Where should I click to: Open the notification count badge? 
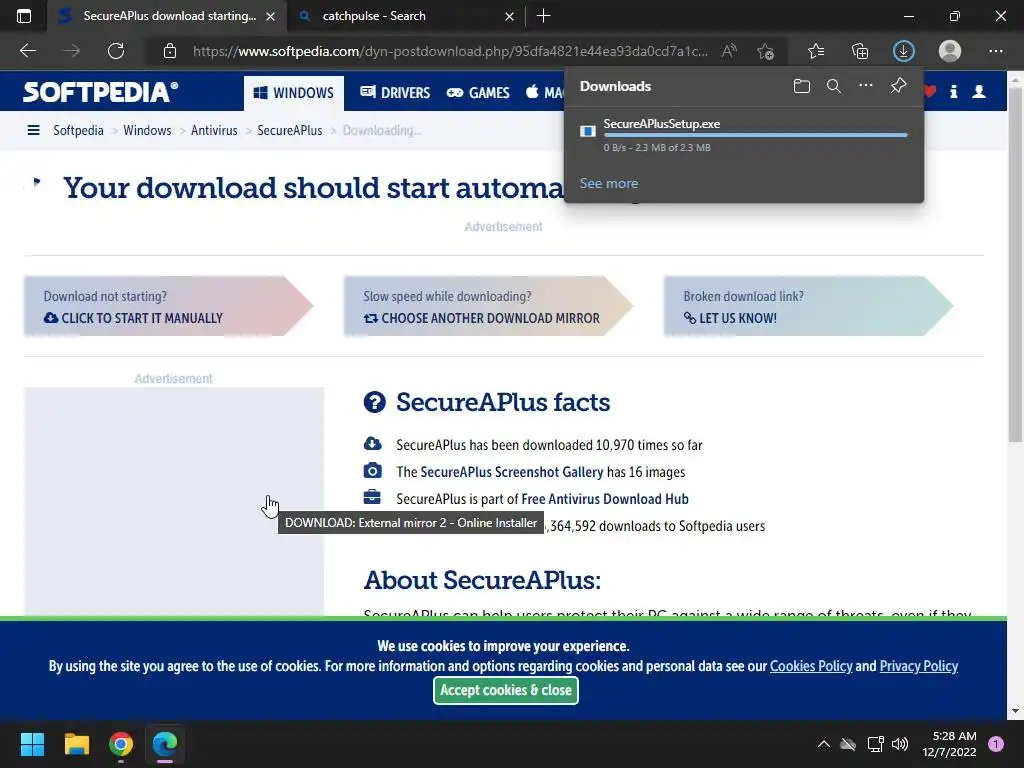[x=996, y=744]
